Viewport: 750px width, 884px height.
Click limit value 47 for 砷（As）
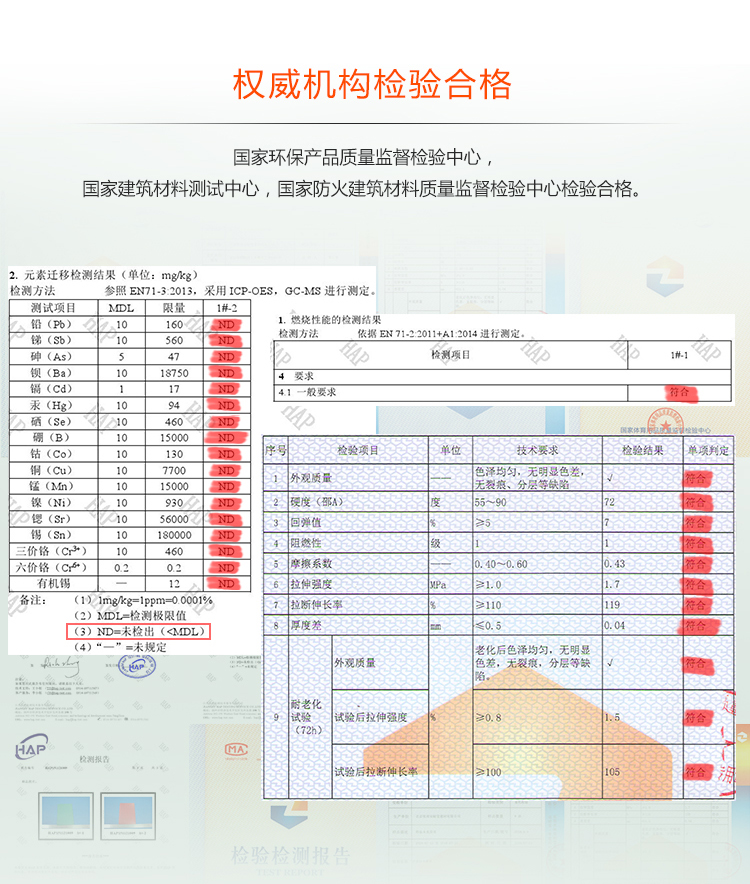(x=174, y=357)
